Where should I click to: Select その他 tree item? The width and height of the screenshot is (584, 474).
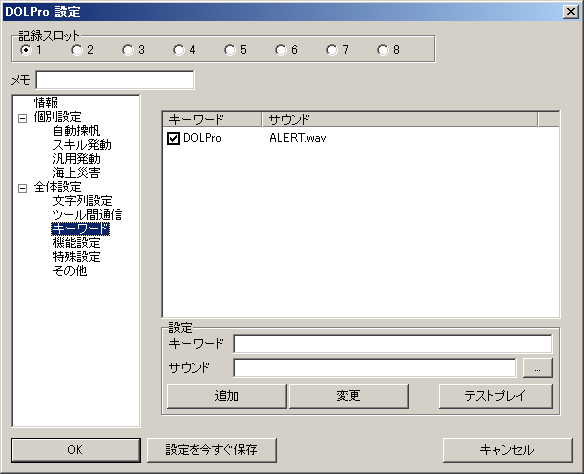pyautogui.click(x=70, y=271)
